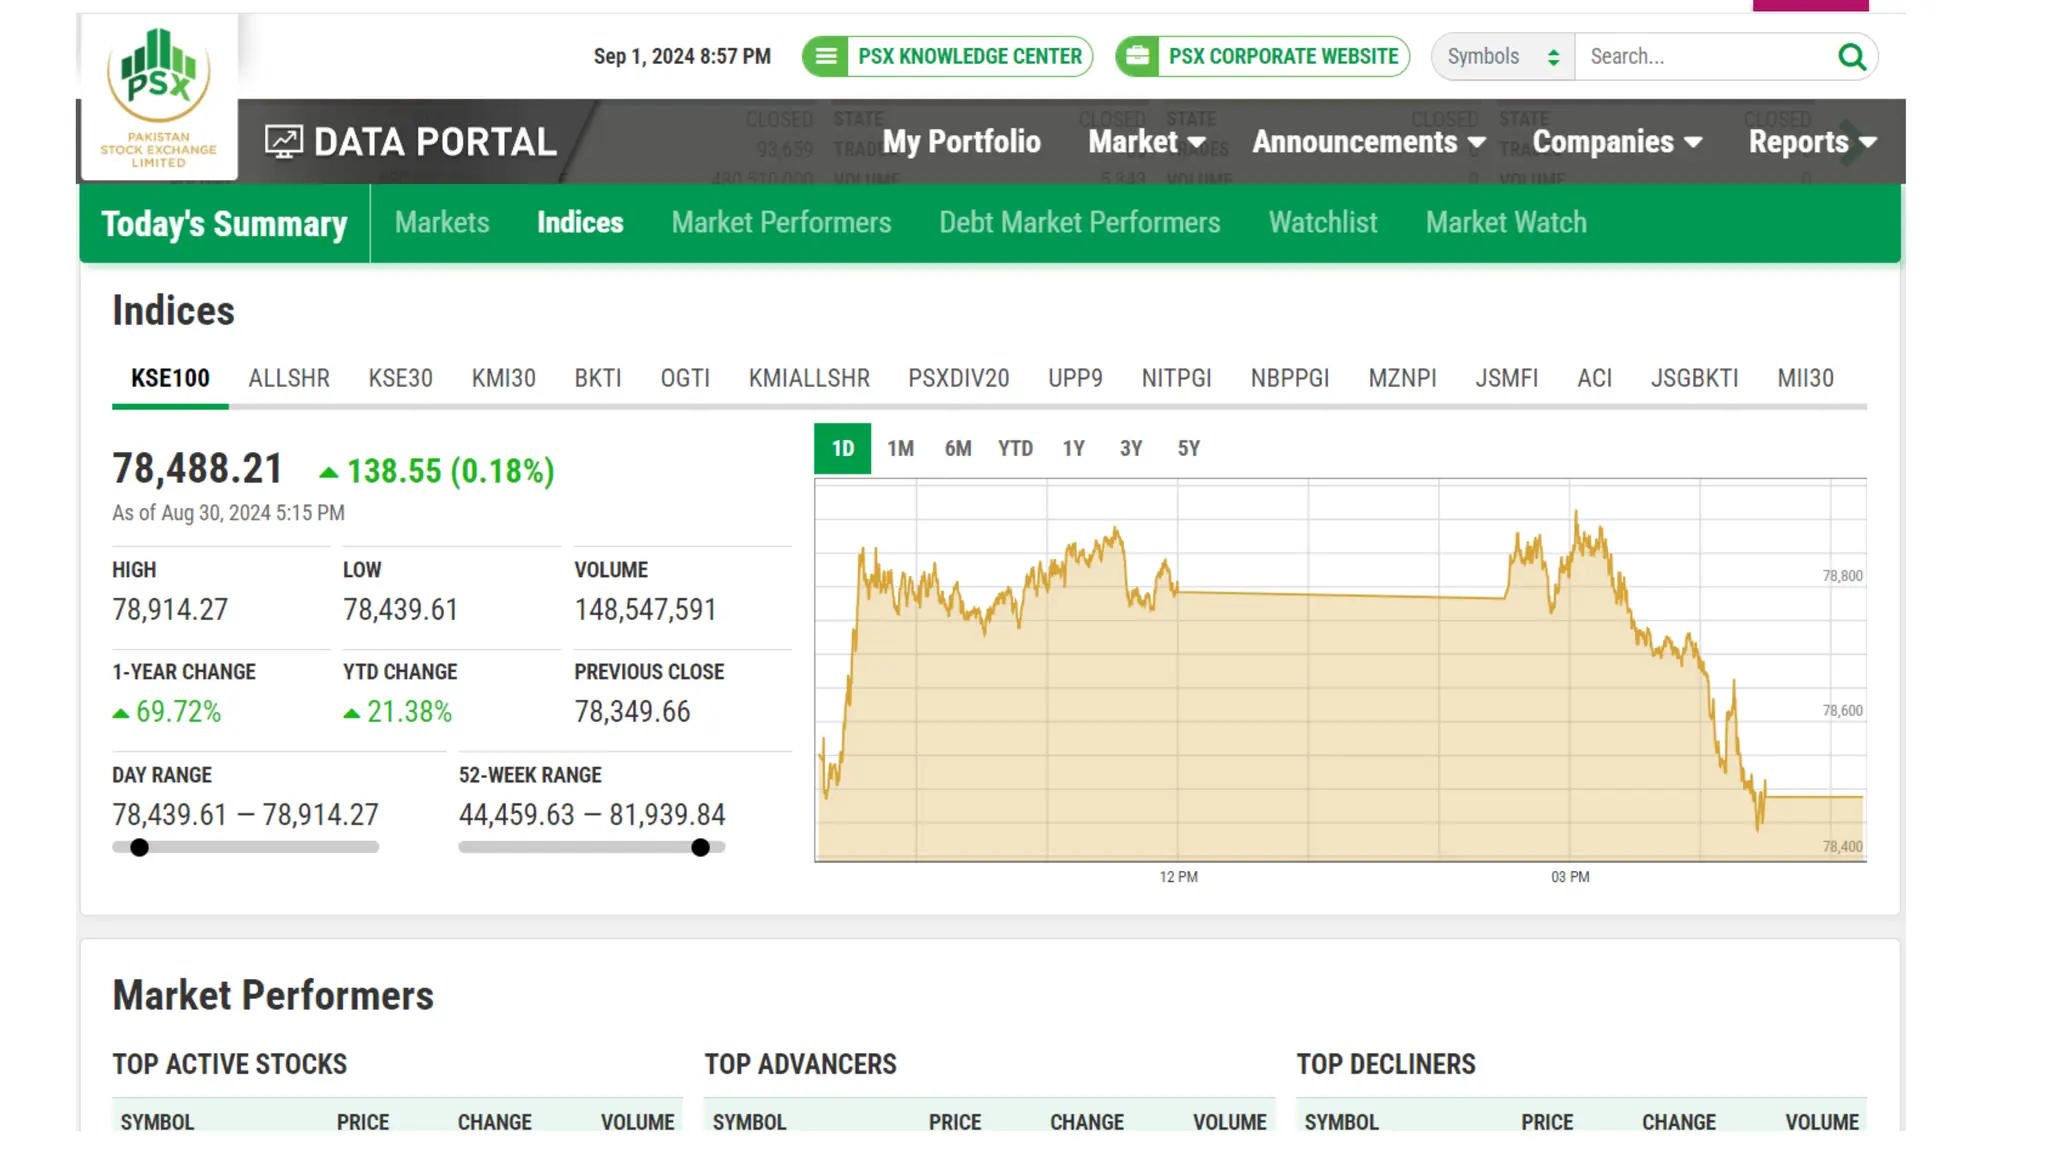Select the YTD chart range

pos(1015,449)
